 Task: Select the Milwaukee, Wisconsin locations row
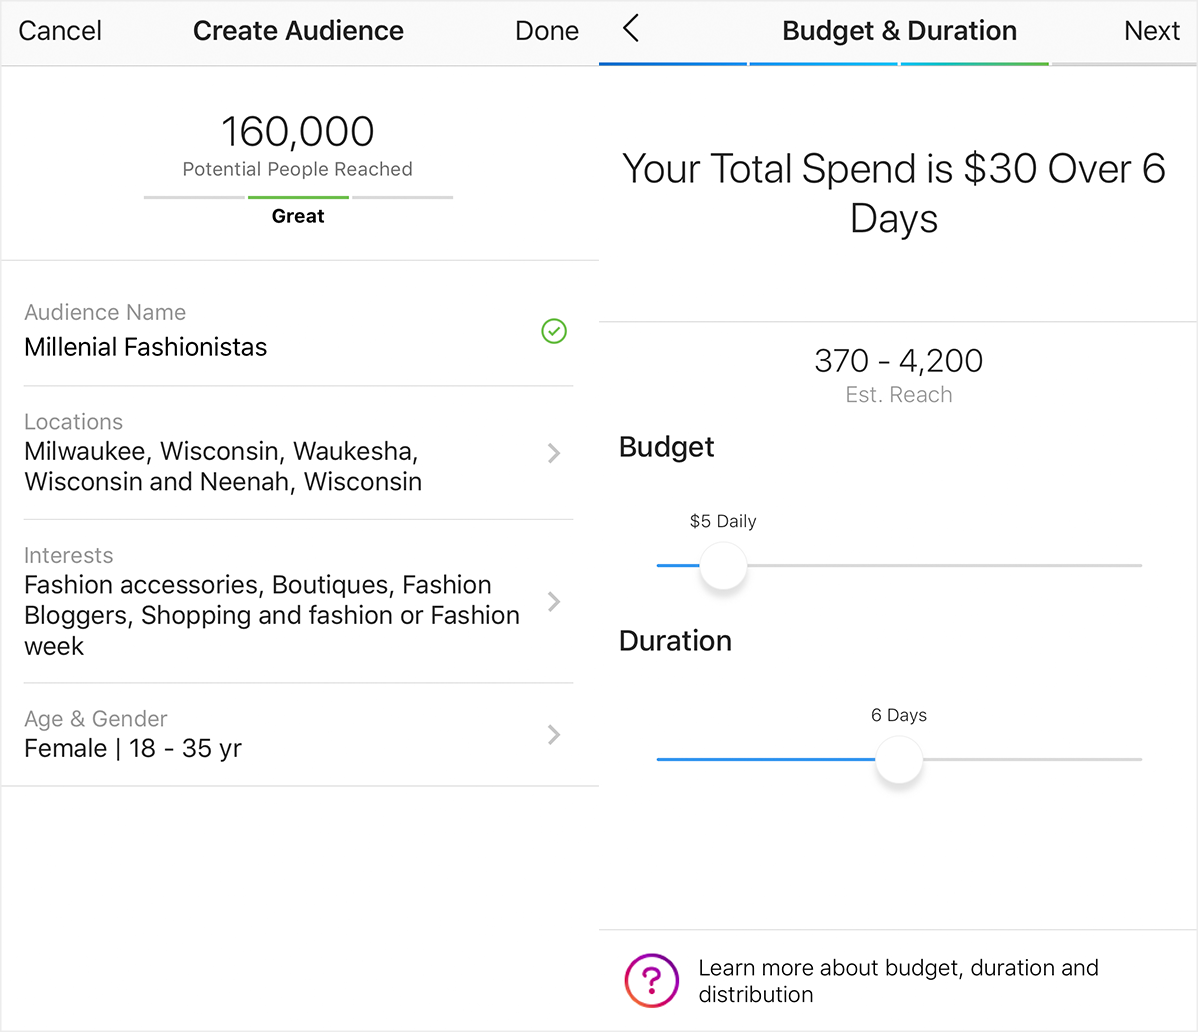click(x=299, y=453)
